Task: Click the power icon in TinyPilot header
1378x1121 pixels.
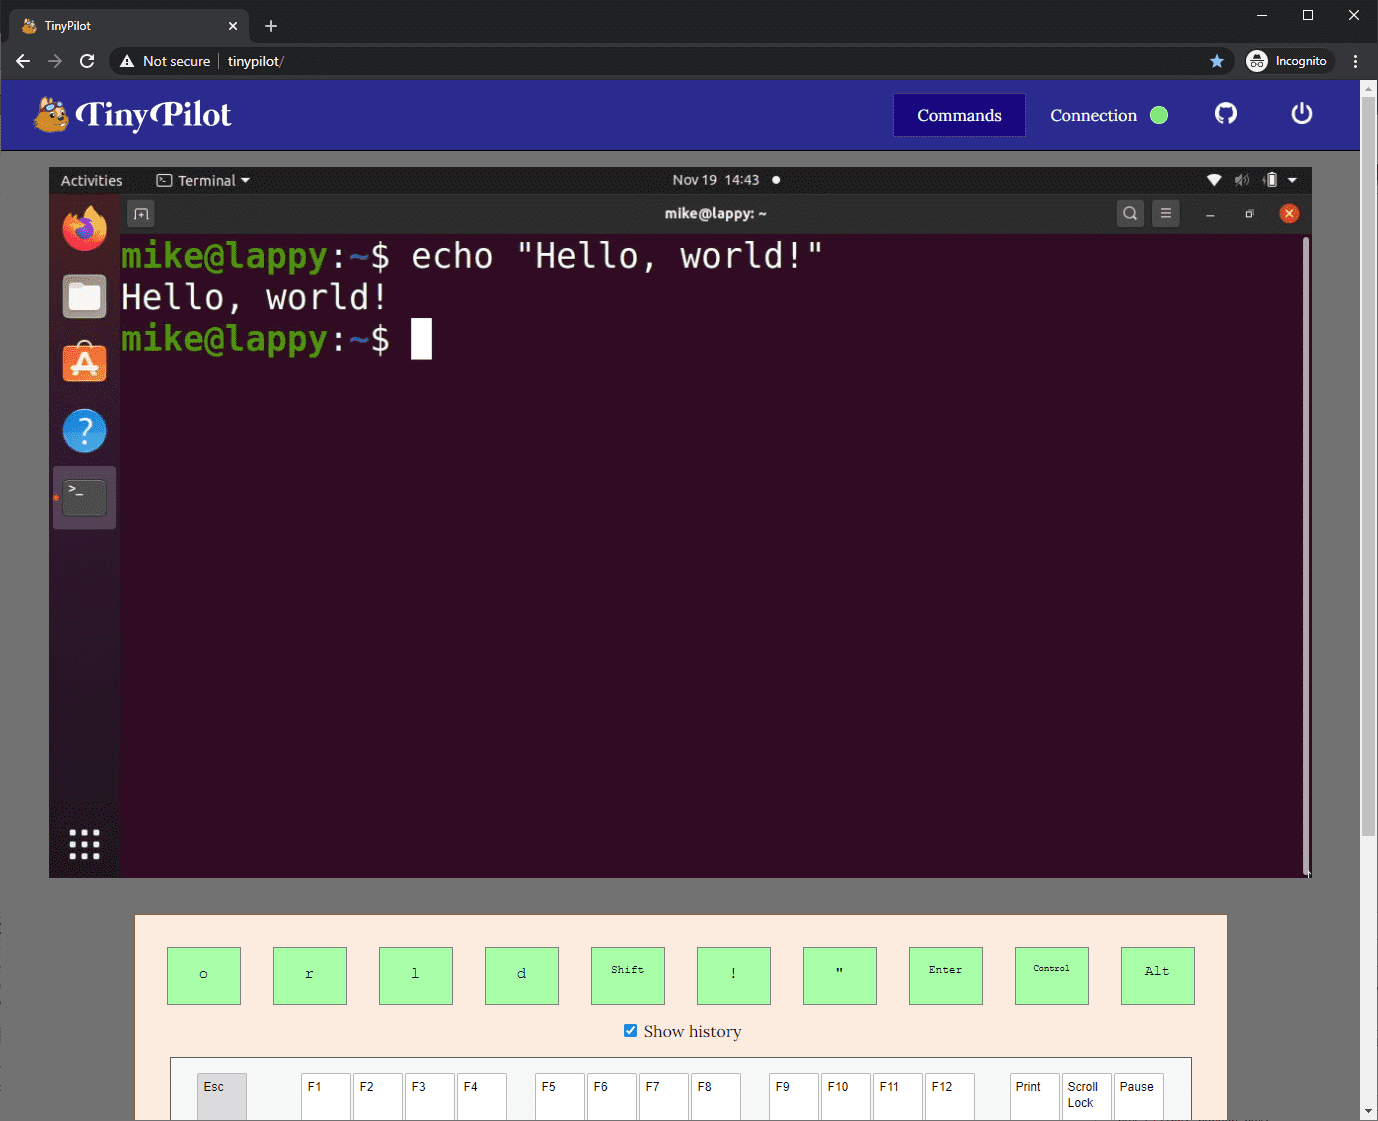Action: click(x=1301, y=114)
